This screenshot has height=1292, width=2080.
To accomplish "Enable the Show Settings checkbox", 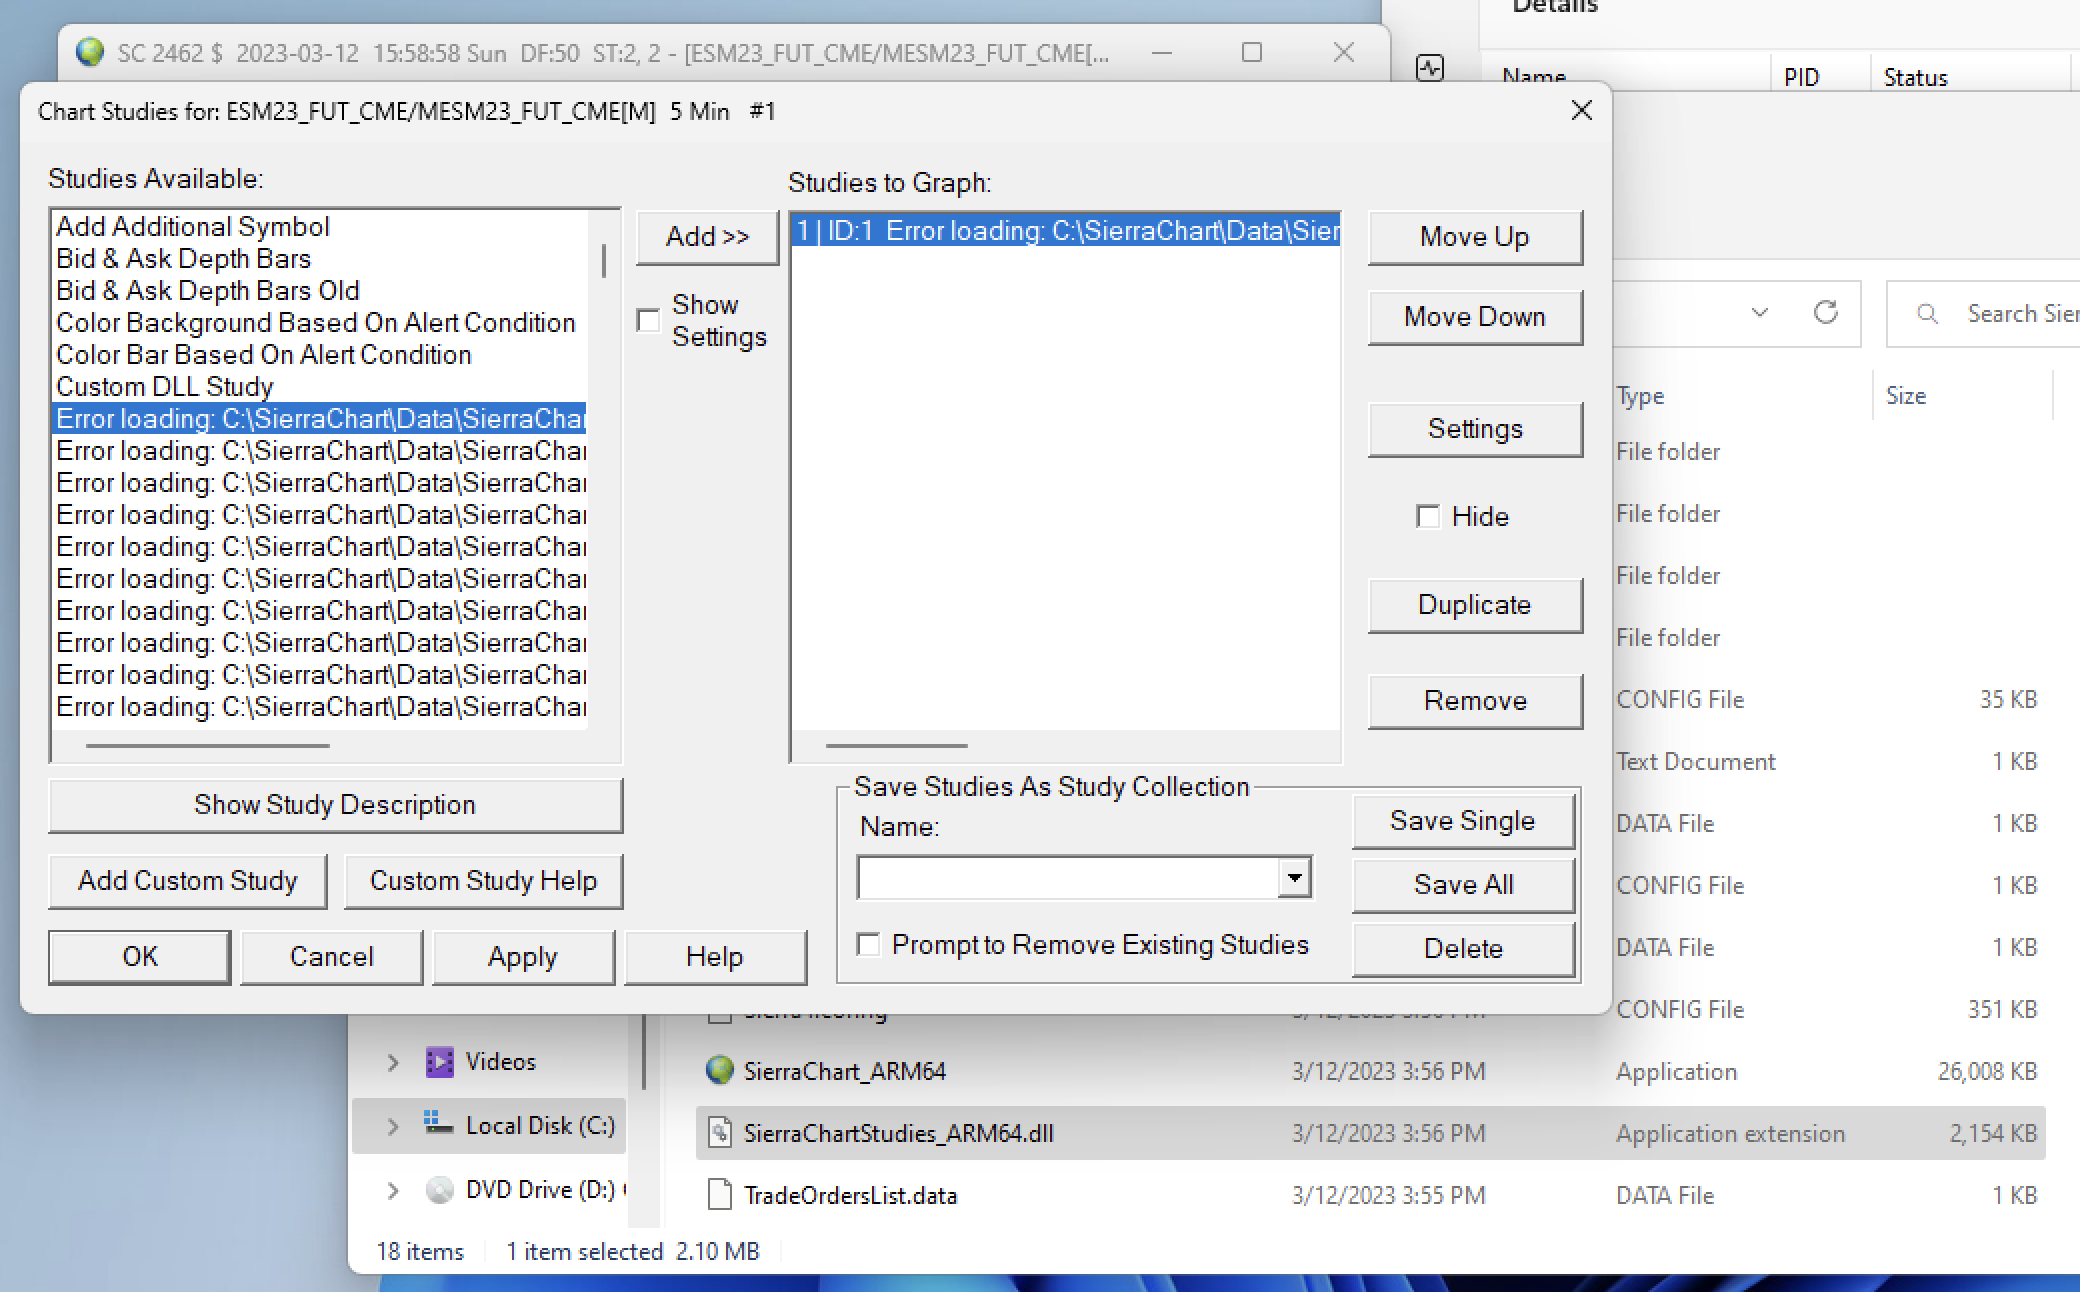I will 648,320.
